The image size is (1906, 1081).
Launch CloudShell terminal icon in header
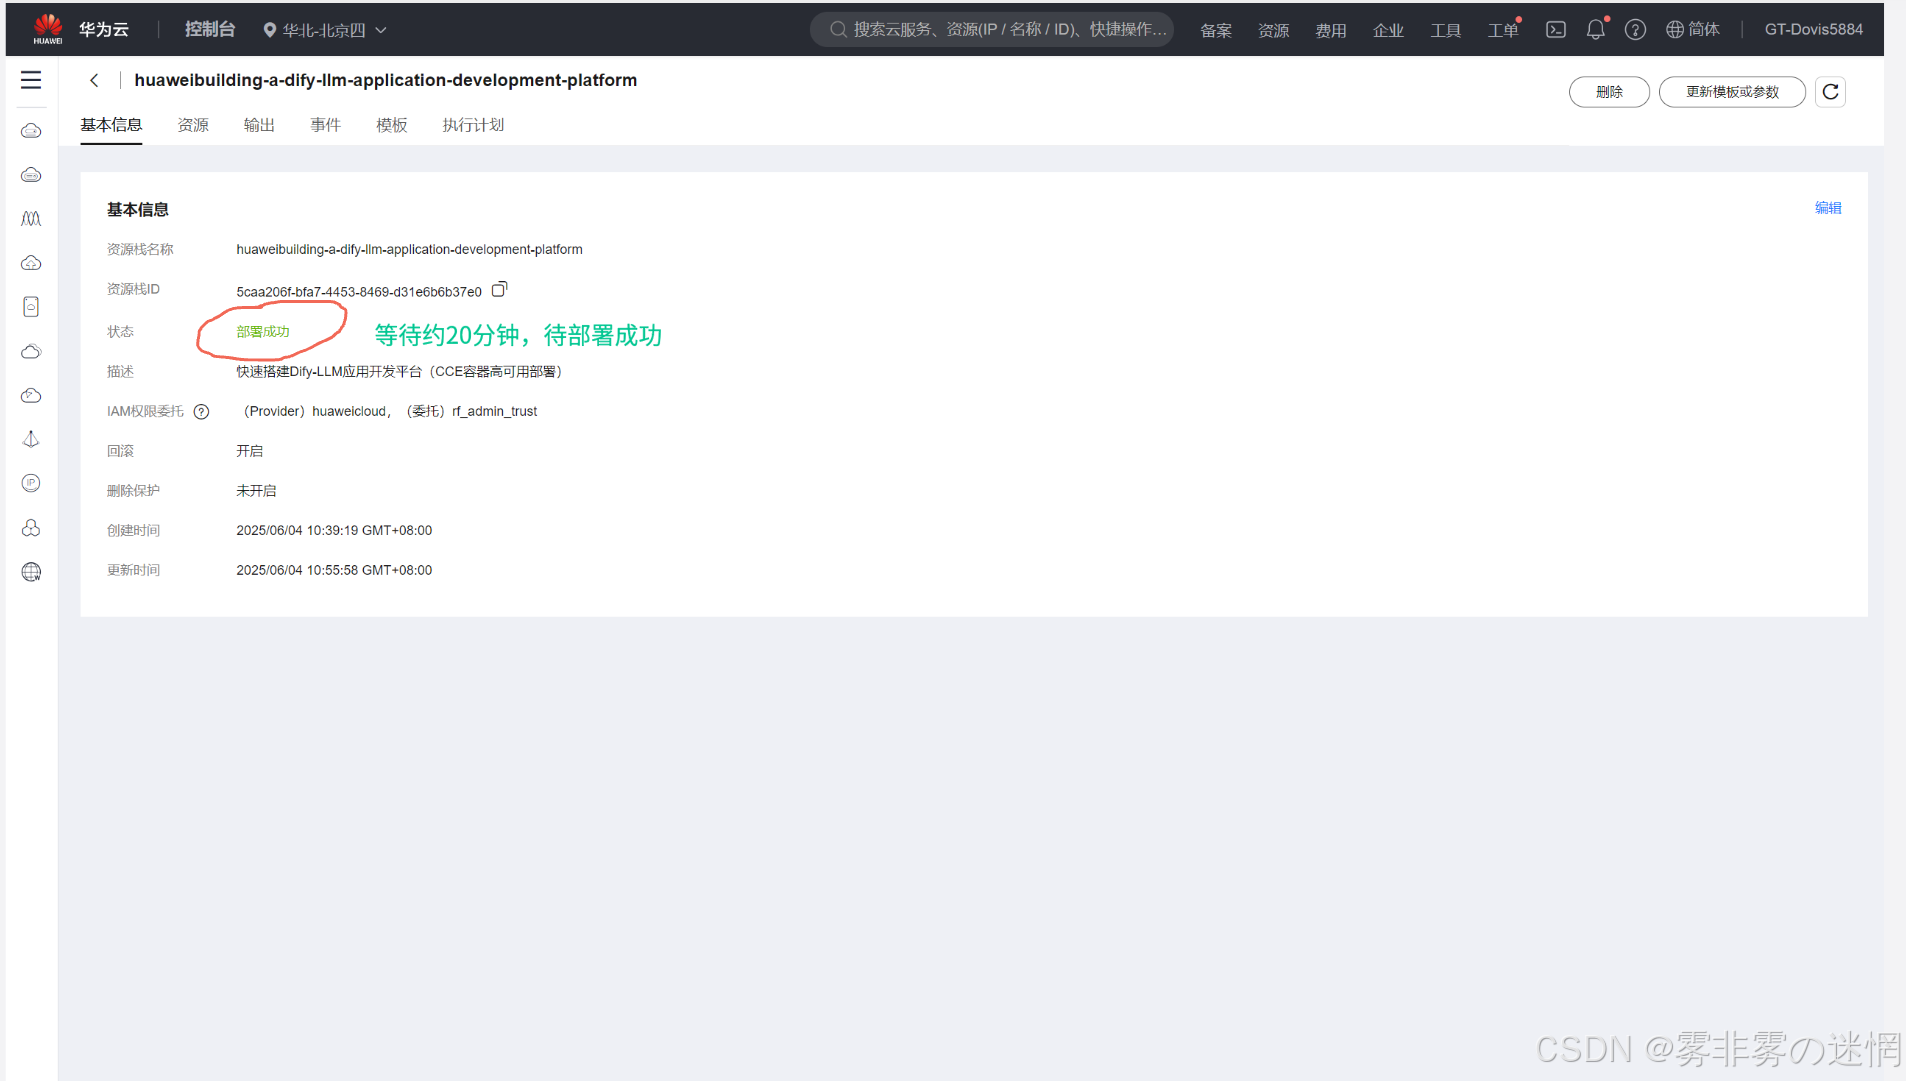[x=1556, y=30]
